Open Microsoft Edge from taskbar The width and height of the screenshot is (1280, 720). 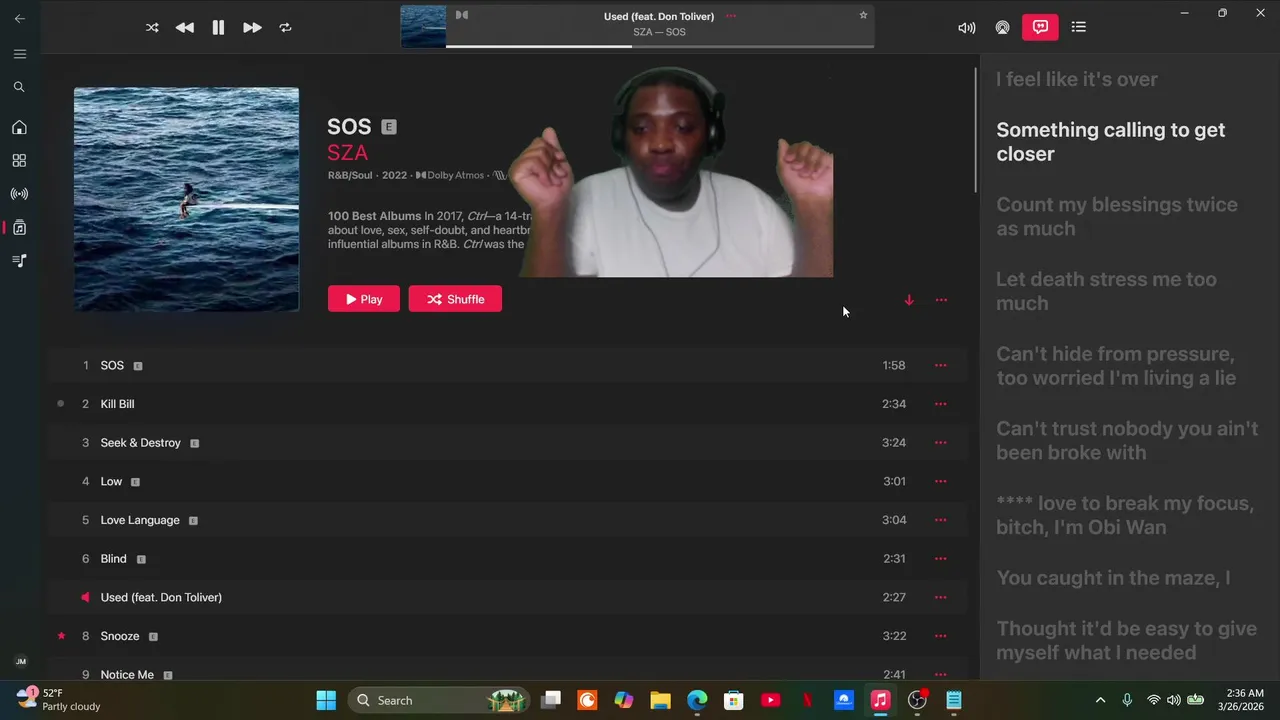point(697,700)
